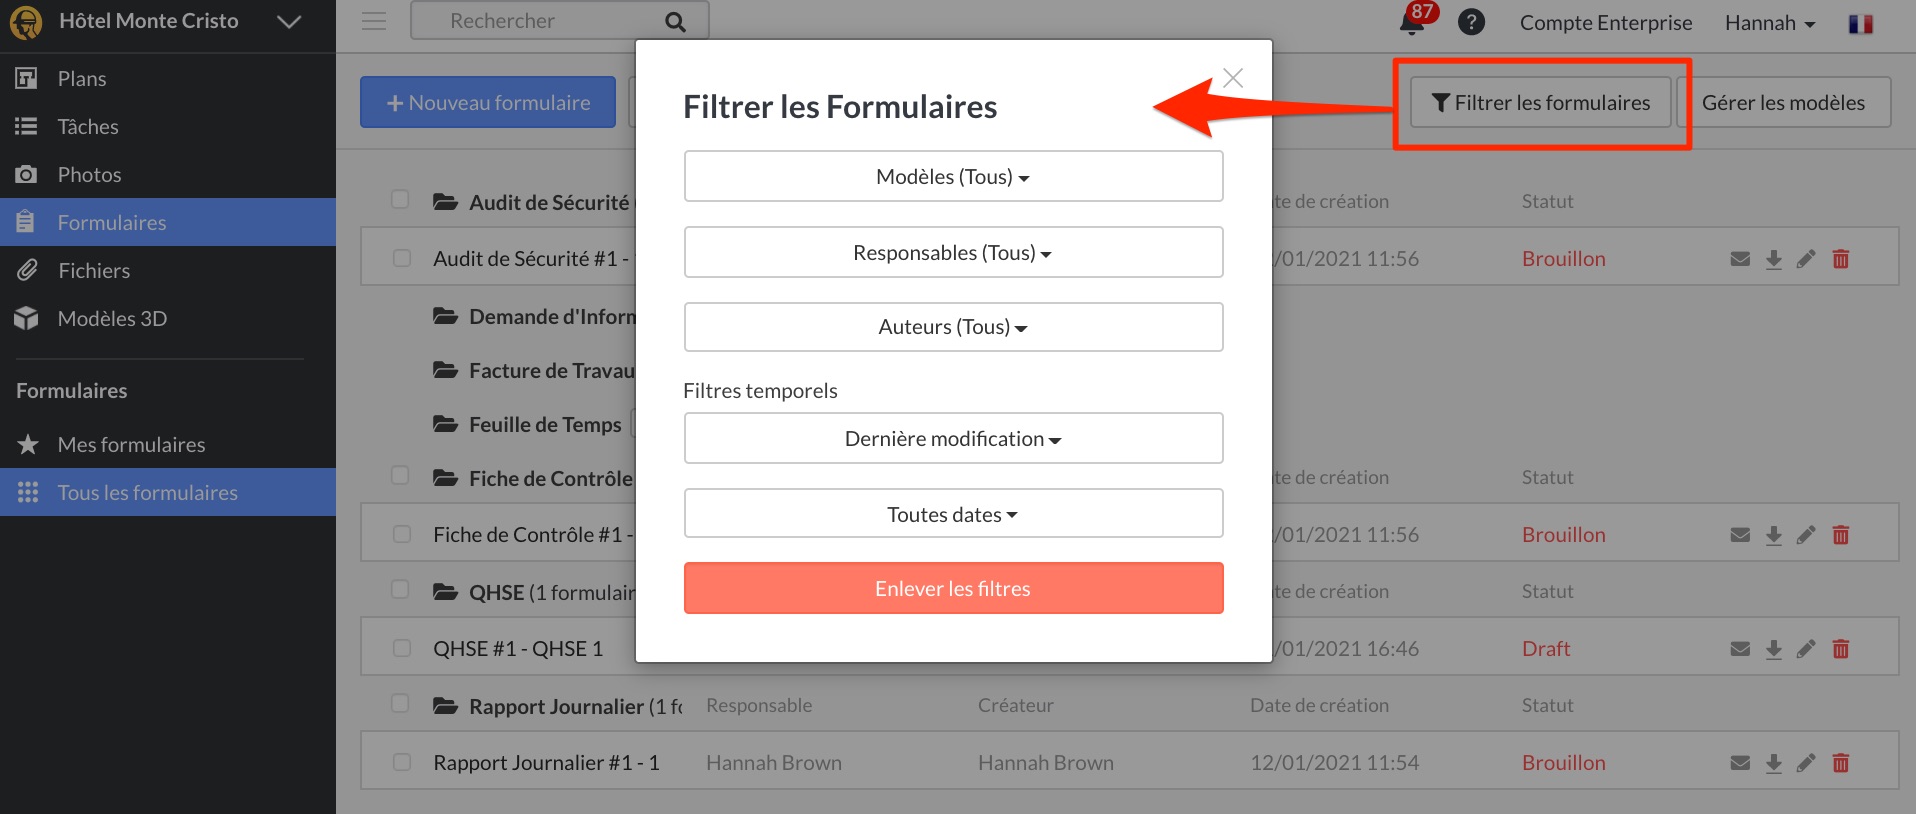This screenshot has height=814, width=1916.
Task: Tick the QHSE #1 - QHSE 1 checkbox
Action: click(x=402, y=648)
